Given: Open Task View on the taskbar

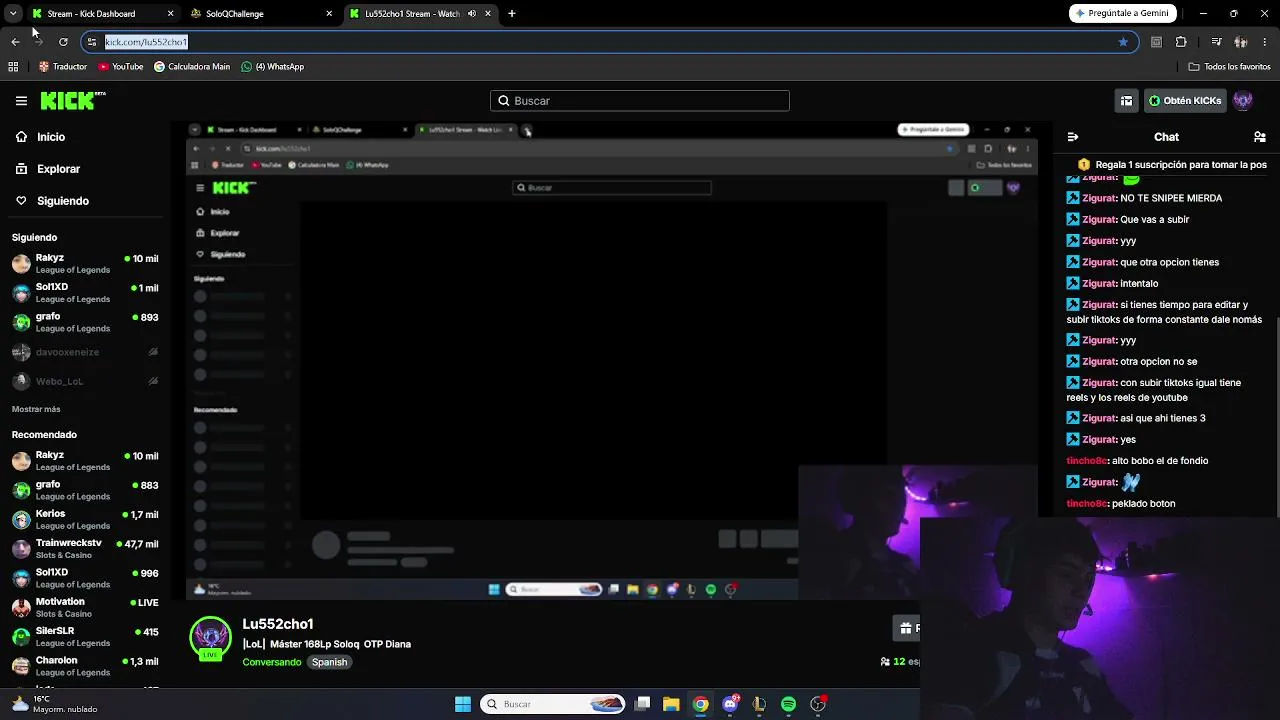Looking at the screenshot, I should 643,704.
